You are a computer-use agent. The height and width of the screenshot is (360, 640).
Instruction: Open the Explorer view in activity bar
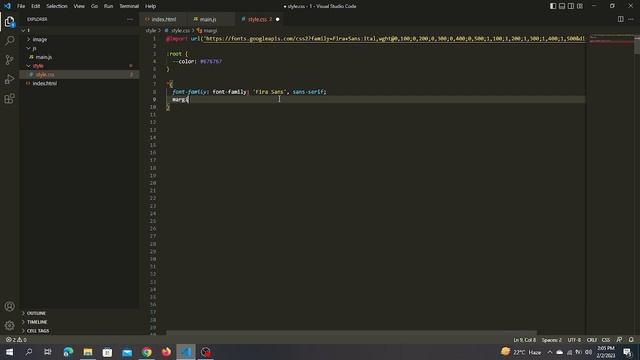click(9, 22)
